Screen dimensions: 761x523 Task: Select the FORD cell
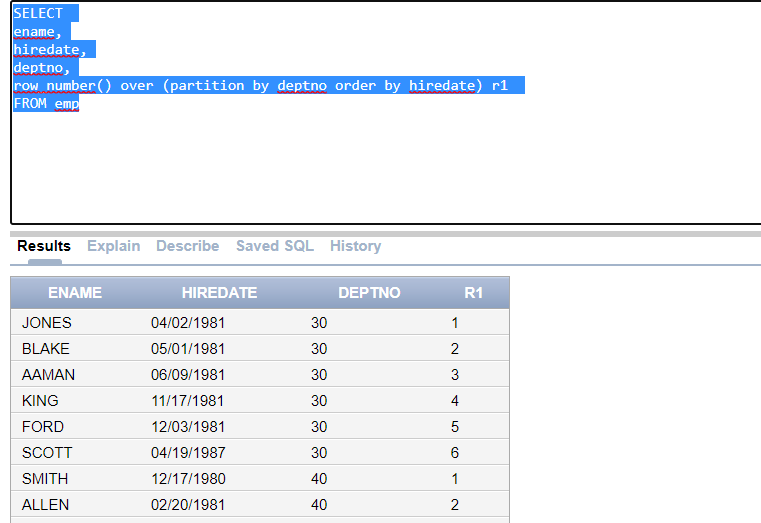43,427
